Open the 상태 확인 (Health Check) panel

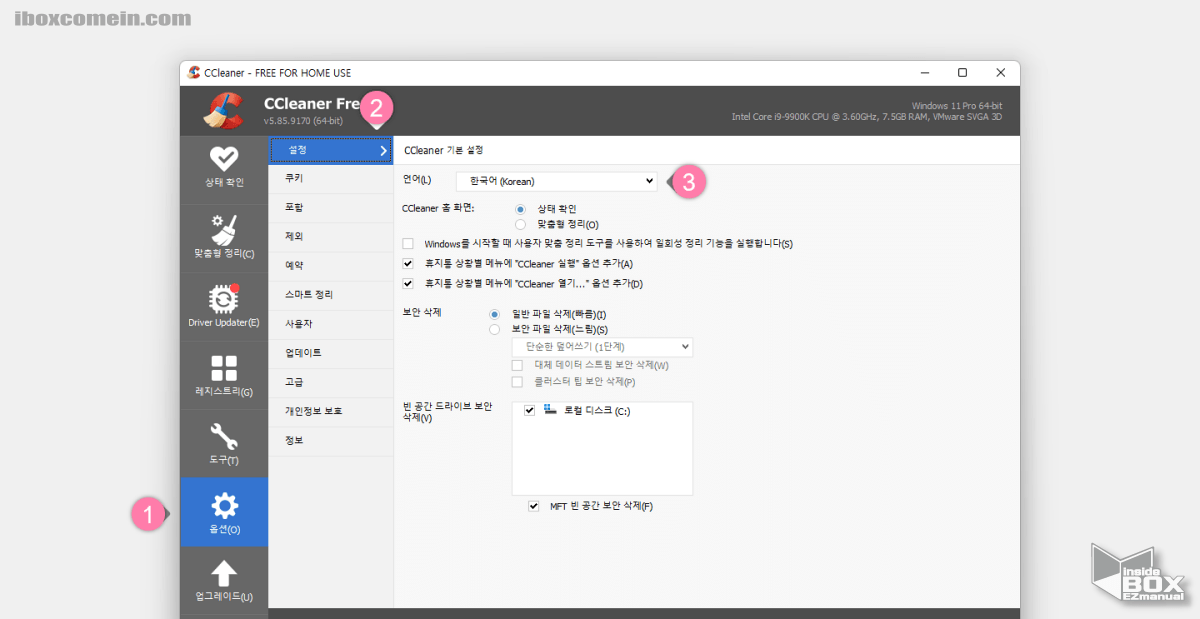[x=224, y=168]
